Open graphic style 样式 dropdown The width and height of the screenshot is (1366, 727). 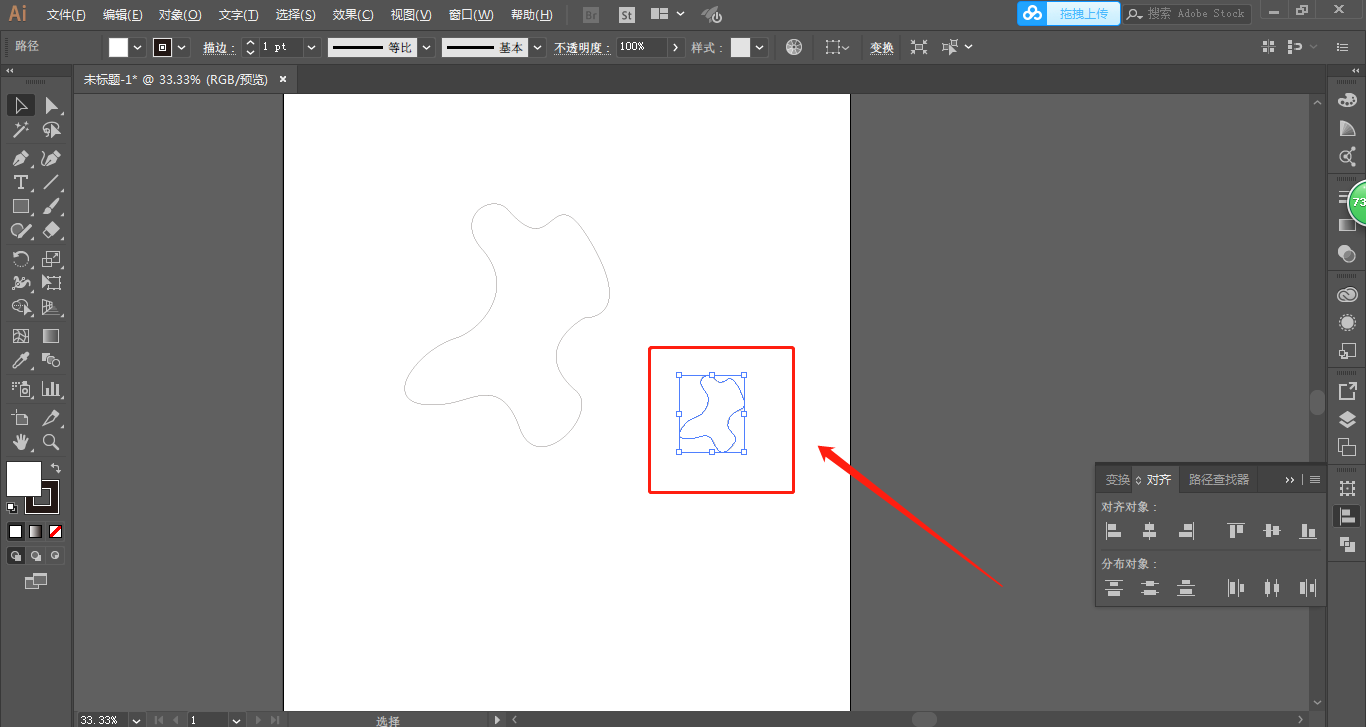(x=760, y=47)
